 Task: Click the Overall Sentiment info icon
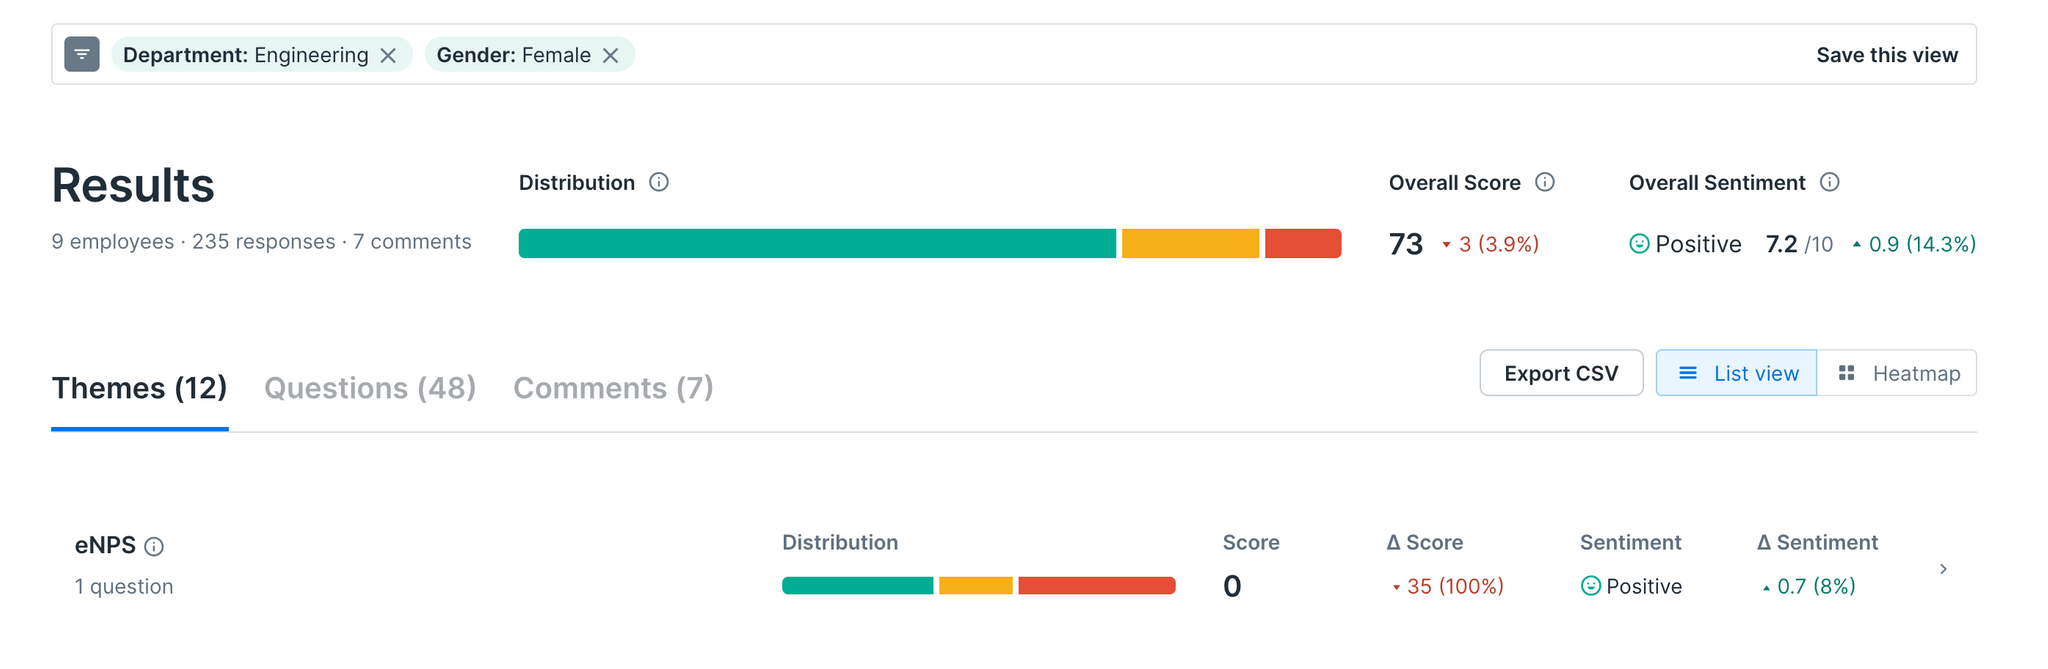[1830, 182]
